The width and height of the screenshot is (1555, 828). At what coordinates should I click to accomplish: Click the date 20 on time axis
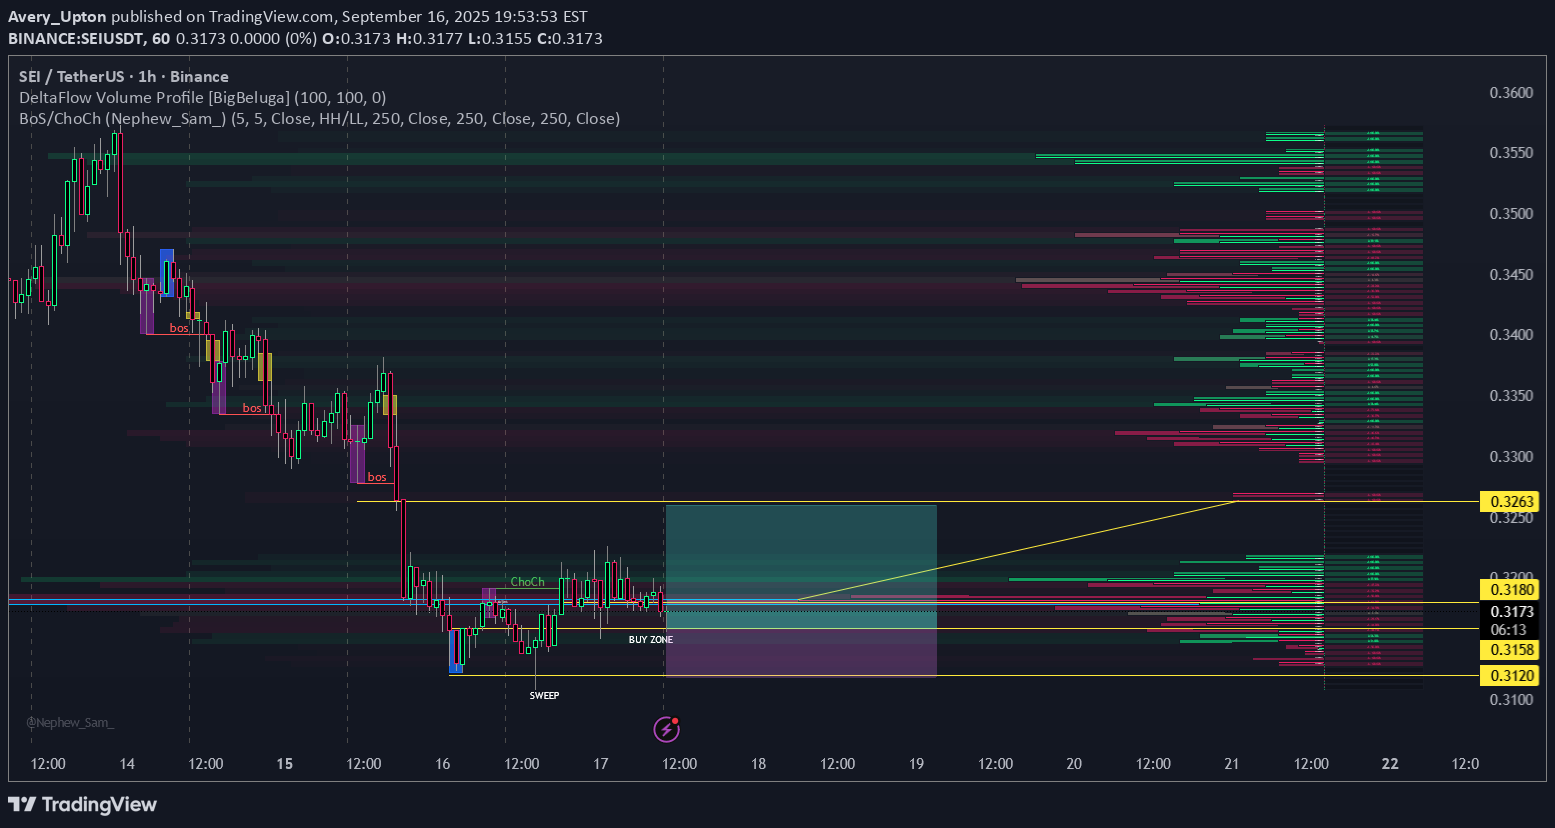click(x=1074, y=764)
